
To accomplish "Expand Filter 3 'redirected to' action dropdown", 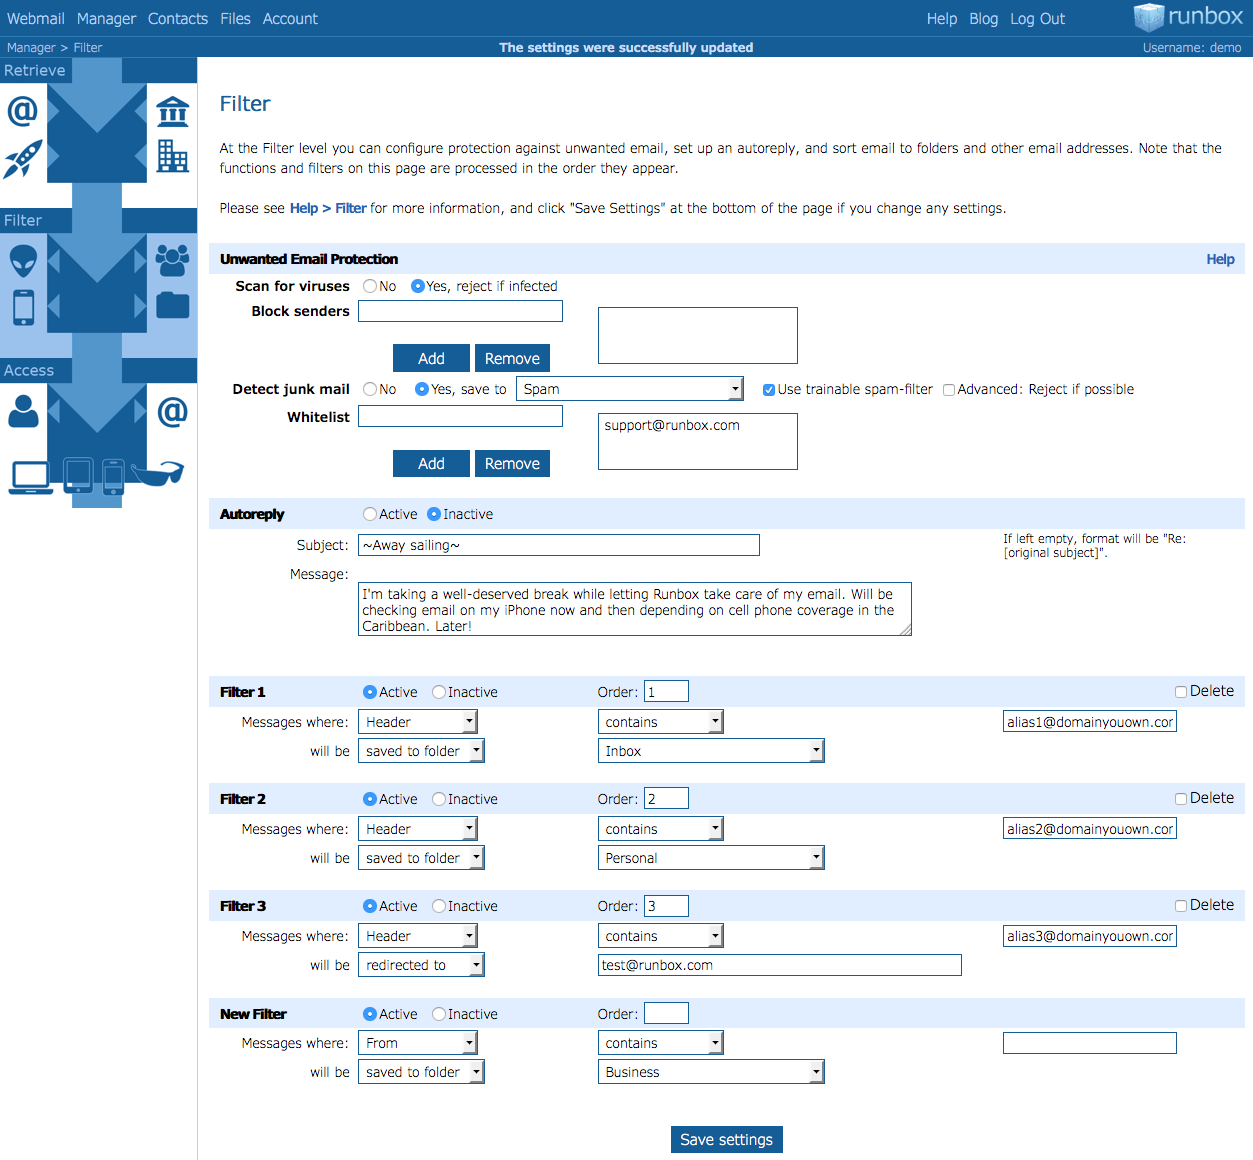I will tap(421, 965).
